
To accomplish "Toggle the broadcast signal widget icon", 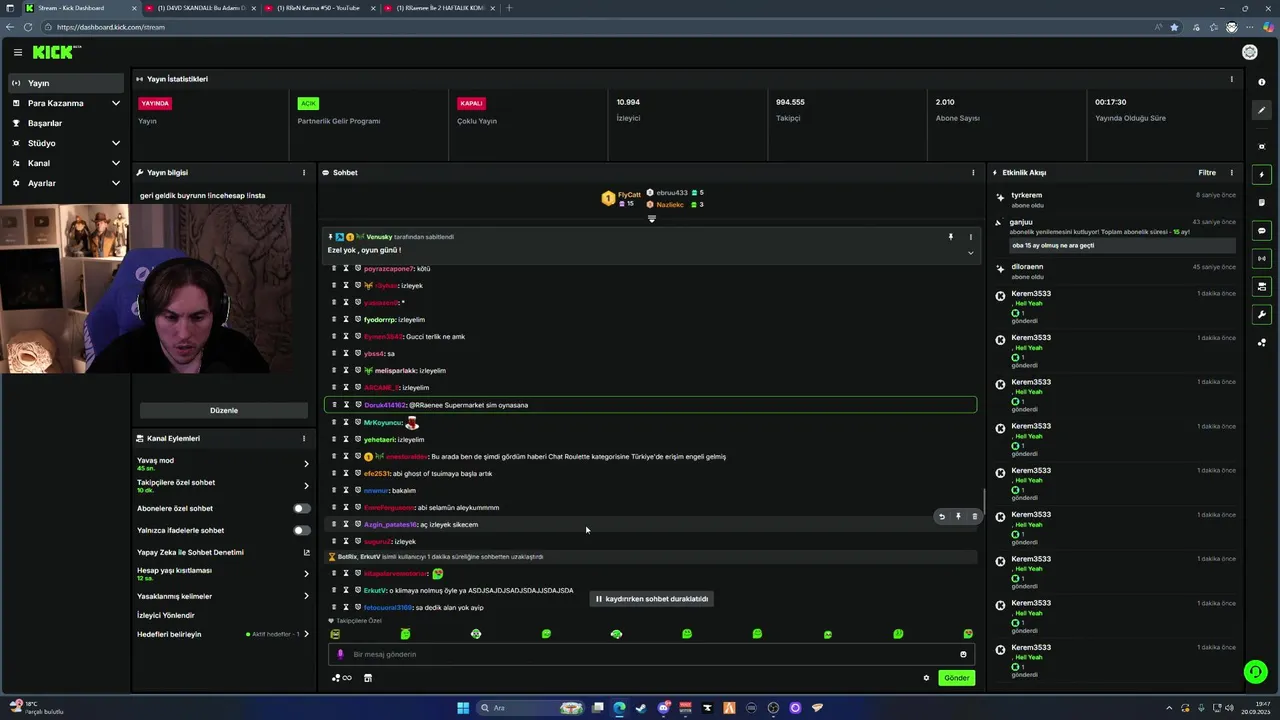I will (1262, 258).
